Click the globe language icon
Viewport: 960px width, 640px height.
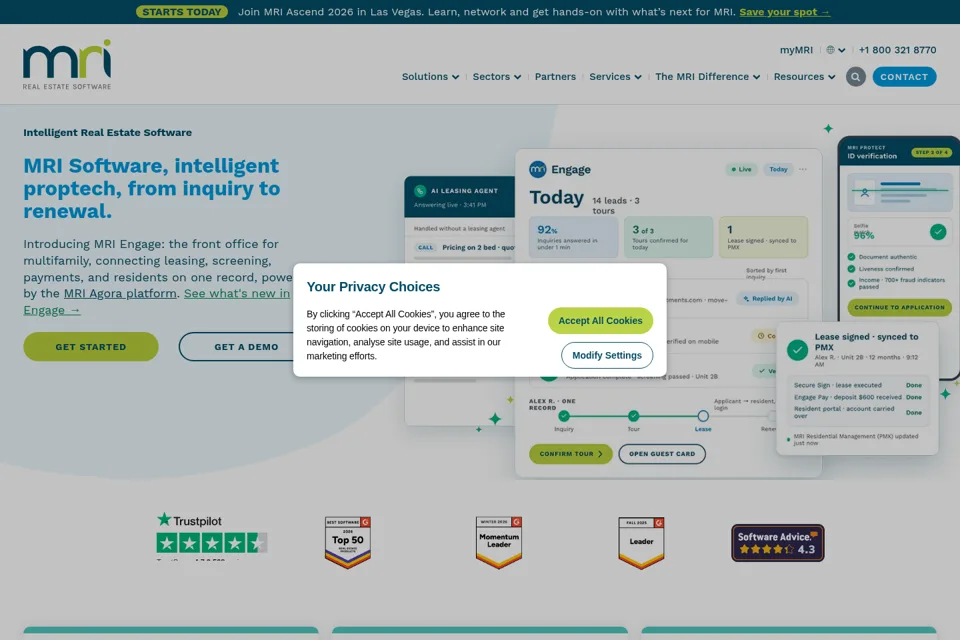(x=830, y=50)
